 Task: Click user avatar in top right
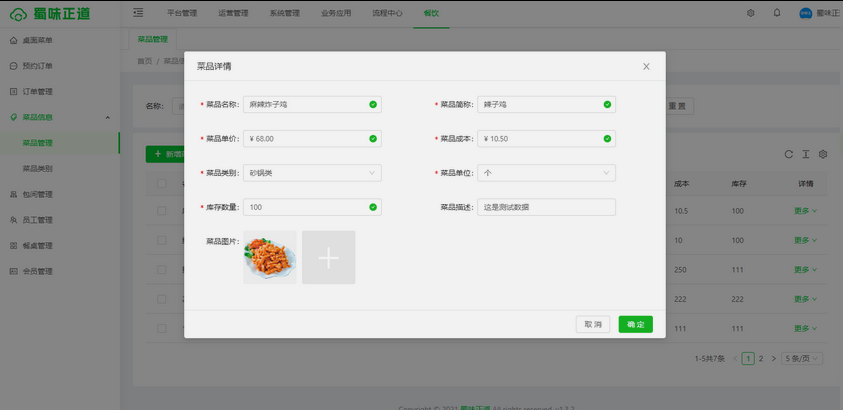pyautogui.click(x=805, y=13)
